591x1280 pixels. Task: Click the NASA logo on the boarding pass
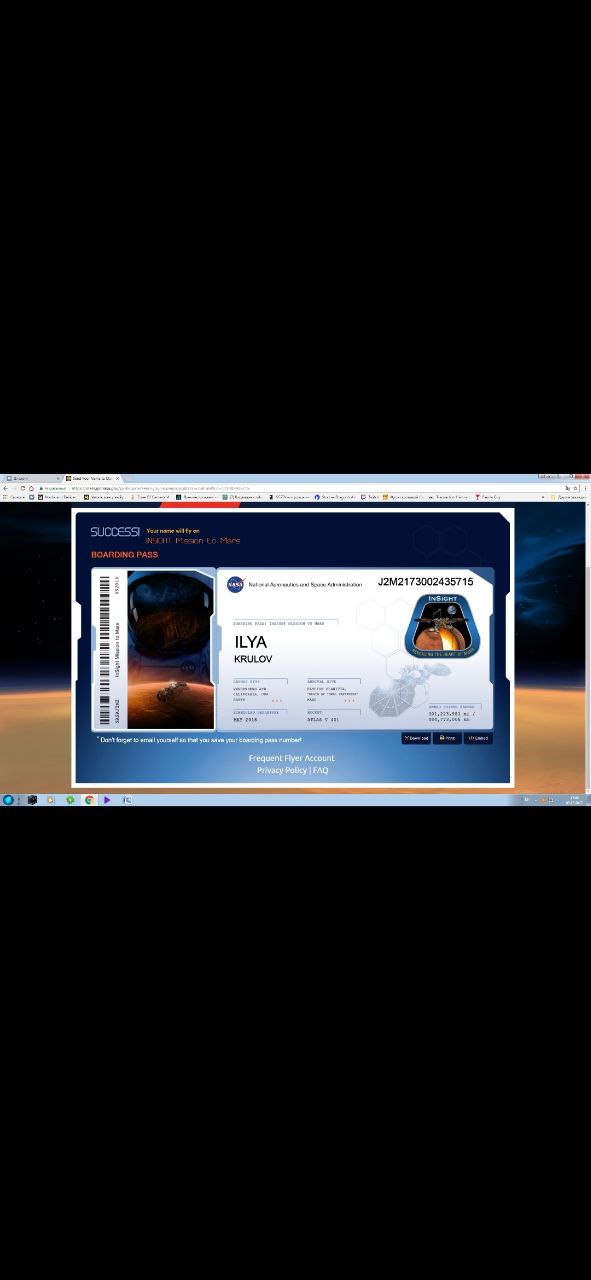235,584
